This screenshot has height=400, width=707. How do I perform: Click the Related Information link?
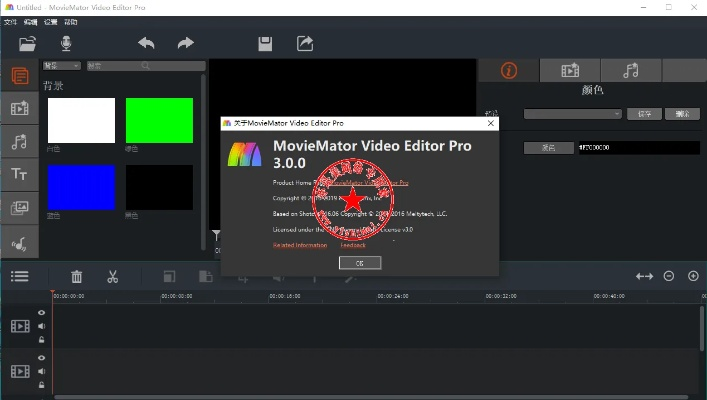(x=300, y=245)
